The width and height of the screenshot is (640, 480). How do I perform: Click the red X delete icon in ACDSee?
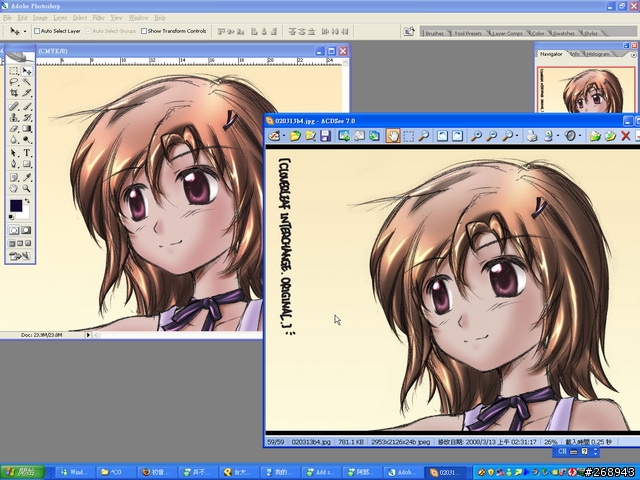click(625, 136)
